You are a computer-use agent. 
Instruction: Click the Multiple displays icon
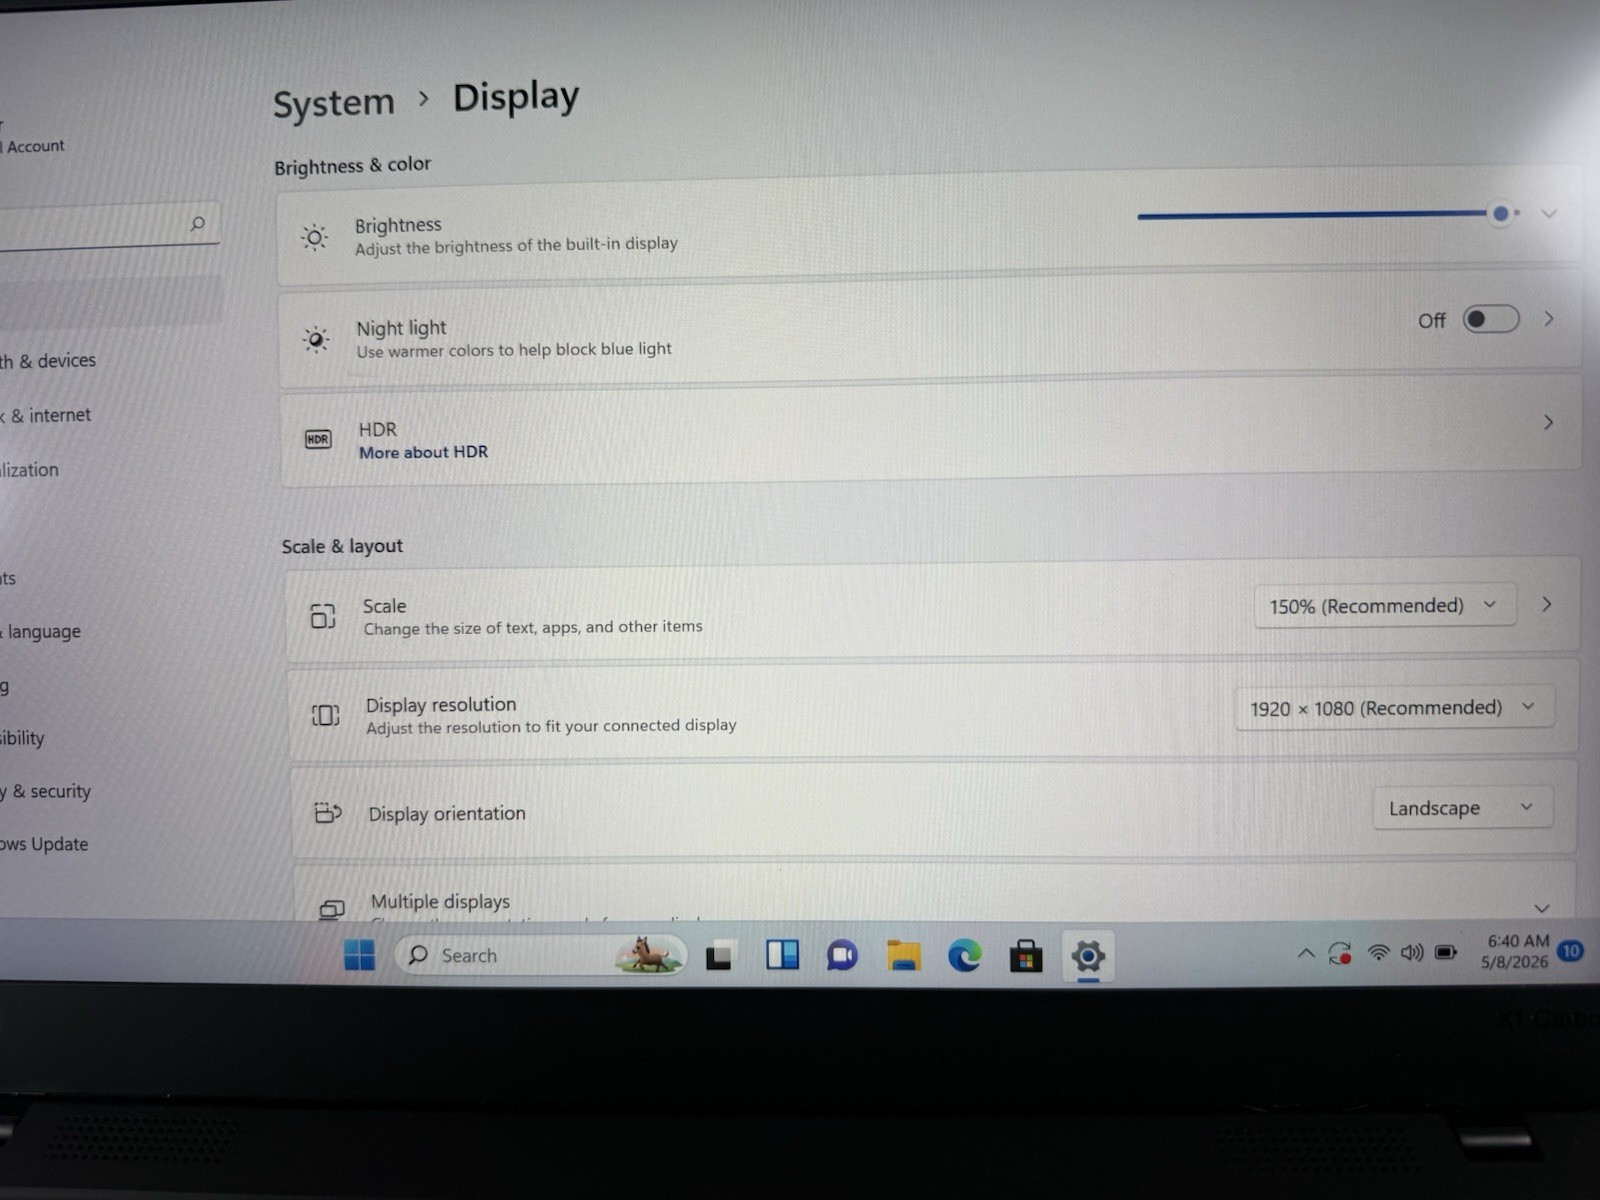332,908
